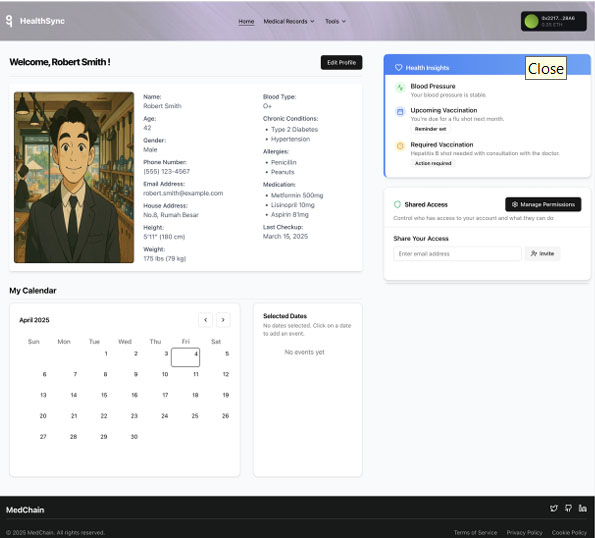Expand the Medical Records dropdown menu
The height and width of the screenshot is (538, 595).
pyautogui.click(x=289, y=22)
